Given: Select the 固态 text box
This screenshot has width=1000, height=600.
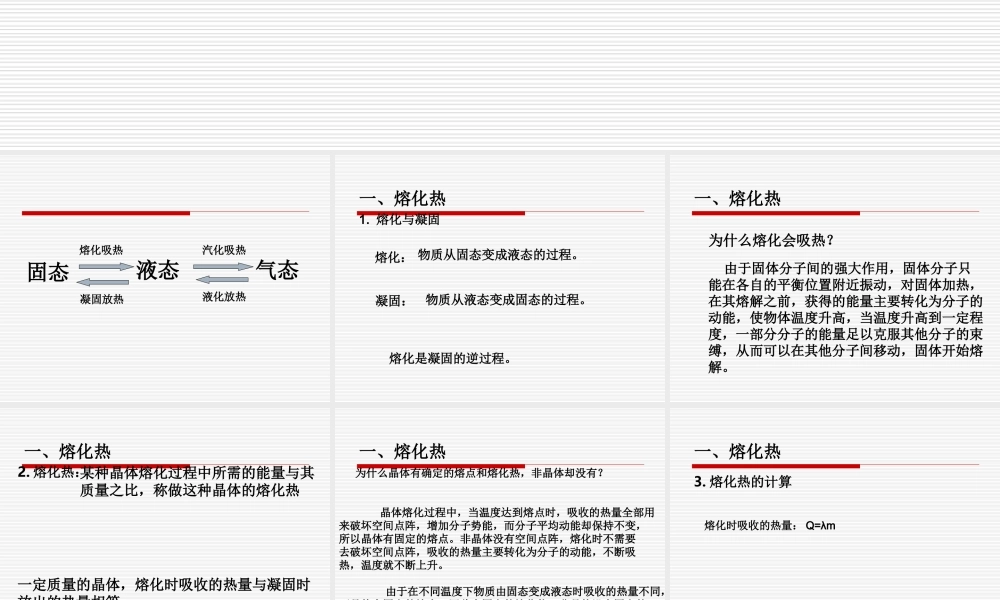Looking at the screenshot, I should click(x=46, y=270).
